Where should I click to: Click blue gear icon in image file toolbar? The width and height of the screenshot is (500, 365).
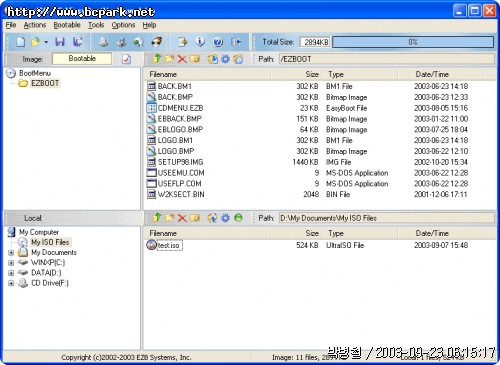pyautogui.click(x=226, y=59)
